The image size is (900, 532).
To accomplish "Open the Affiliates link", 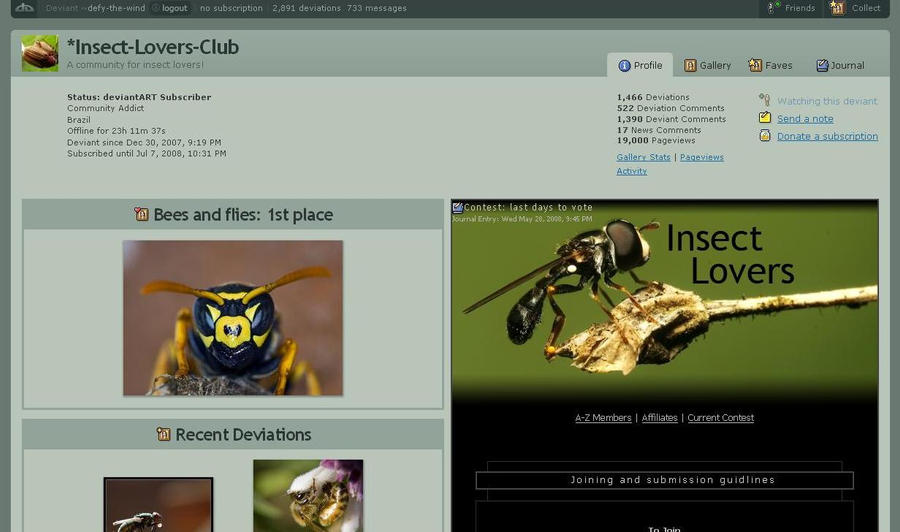I will point(660,418).
